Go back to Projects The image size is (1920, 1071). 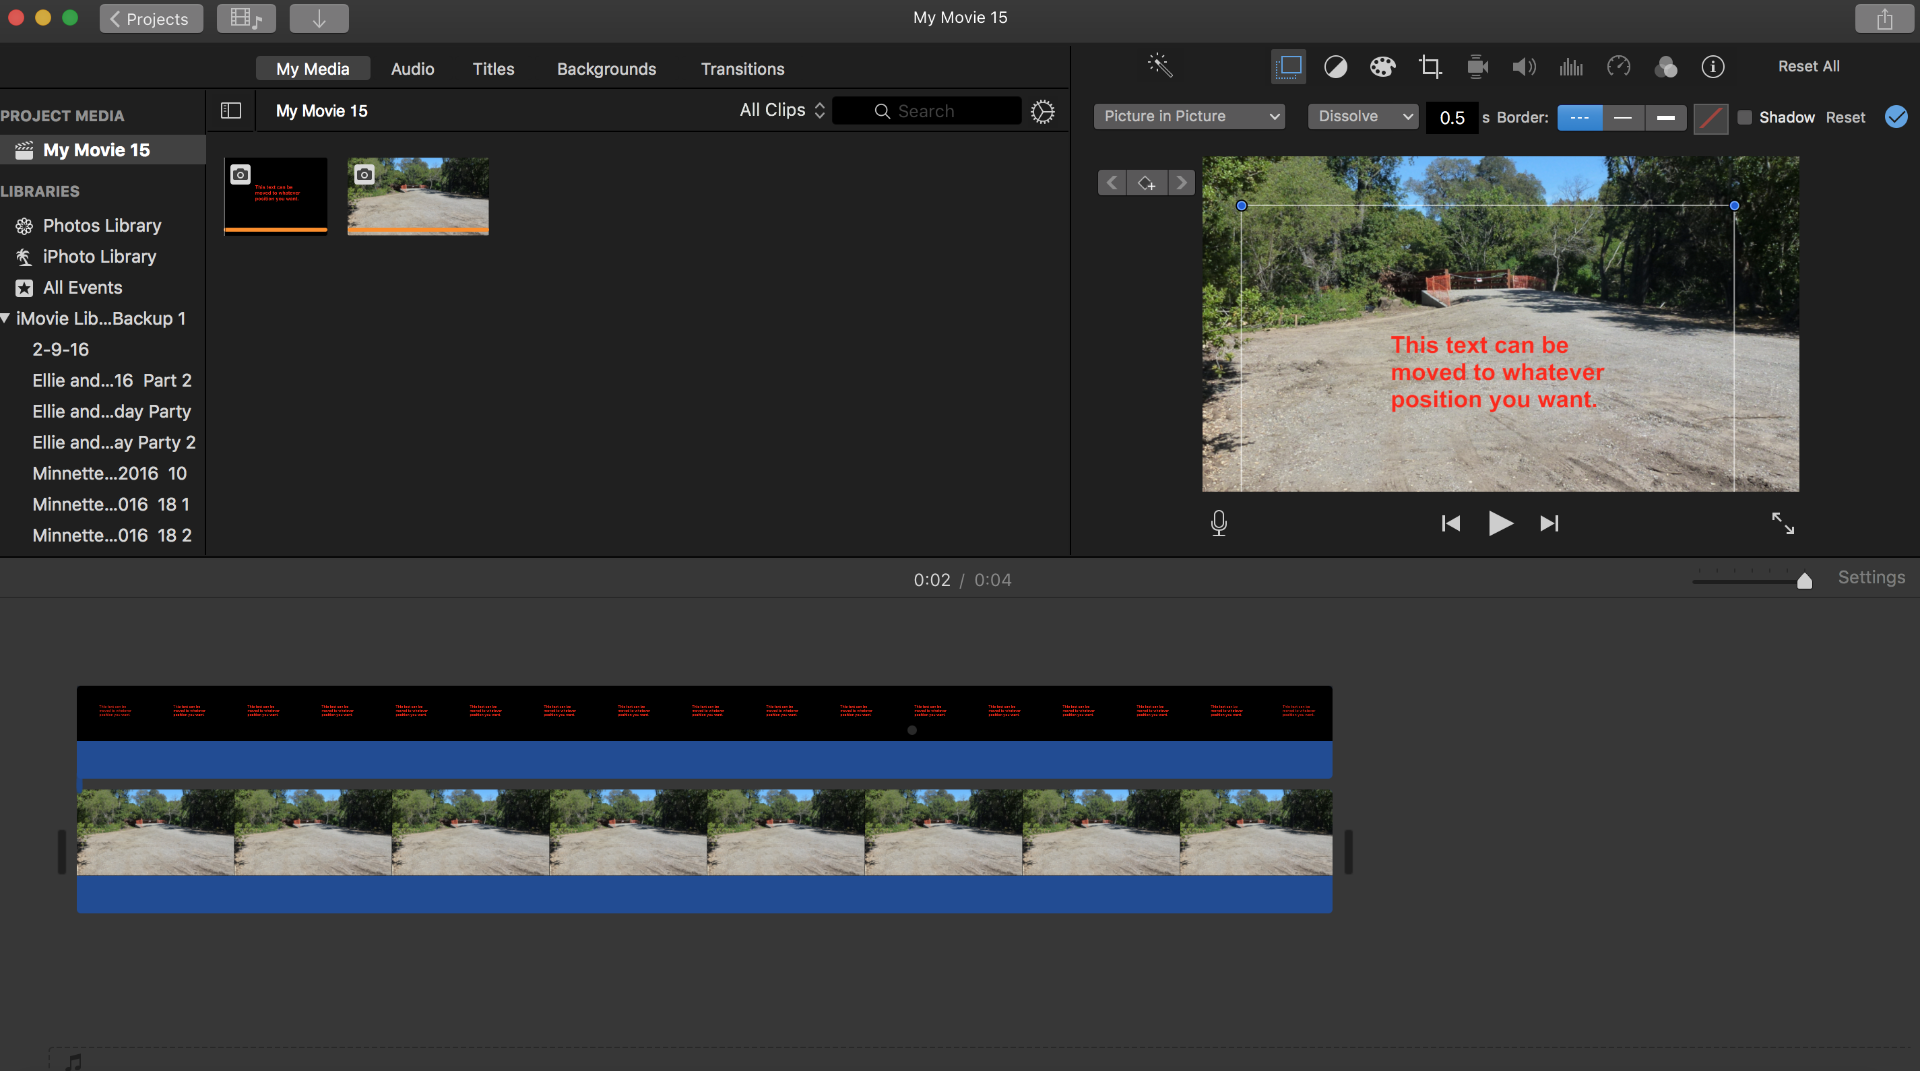point(150,18)
